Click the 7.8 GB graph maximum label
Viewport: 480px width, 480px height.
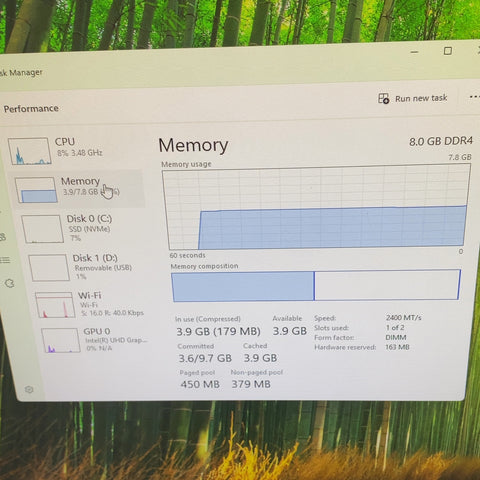[460, 157]
